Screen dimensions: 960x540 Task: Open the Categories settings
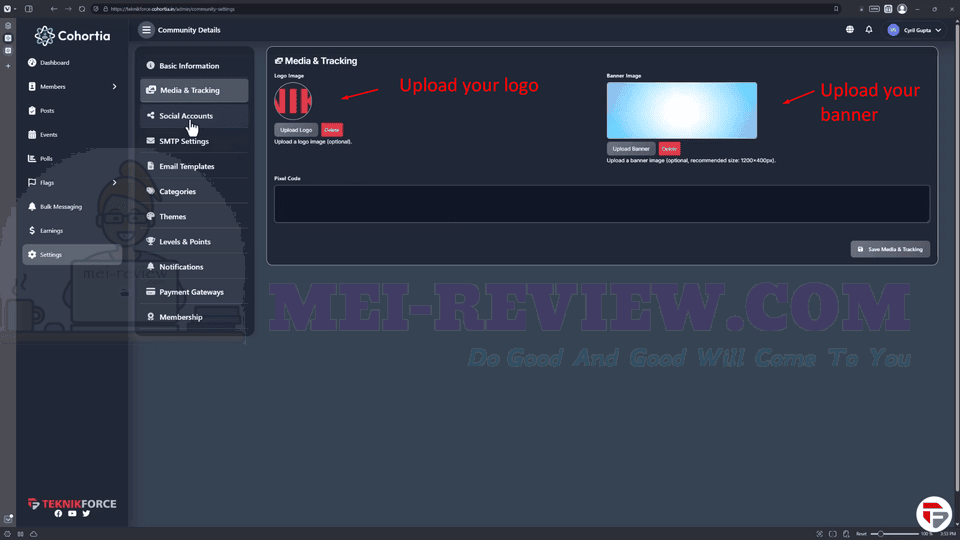coord(194,191)
